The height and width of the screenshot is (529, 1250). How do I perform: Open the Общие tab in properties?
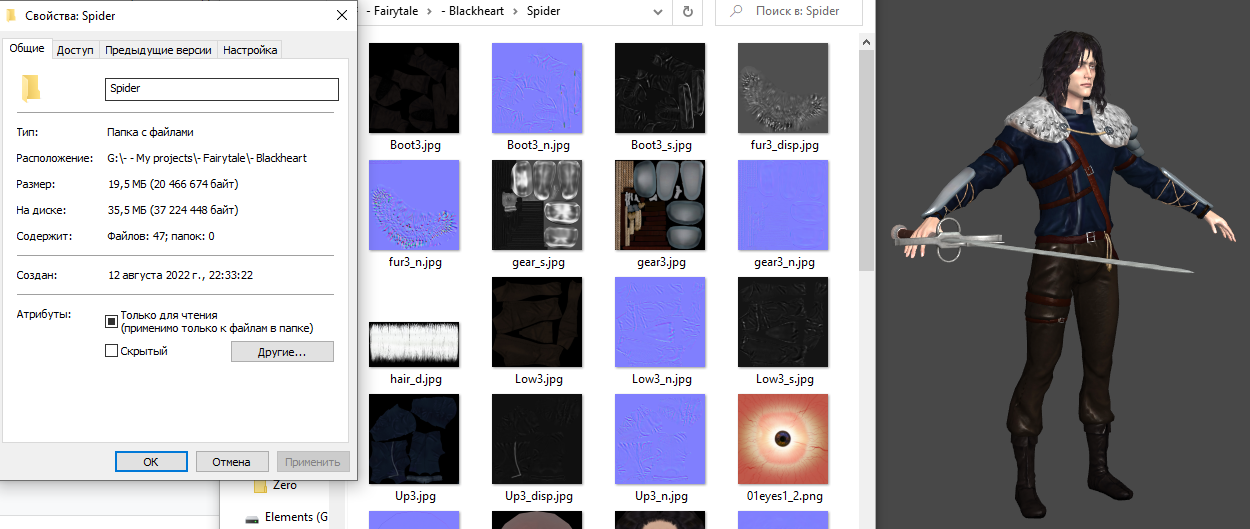pyautogui.click(x=27, y=48)
